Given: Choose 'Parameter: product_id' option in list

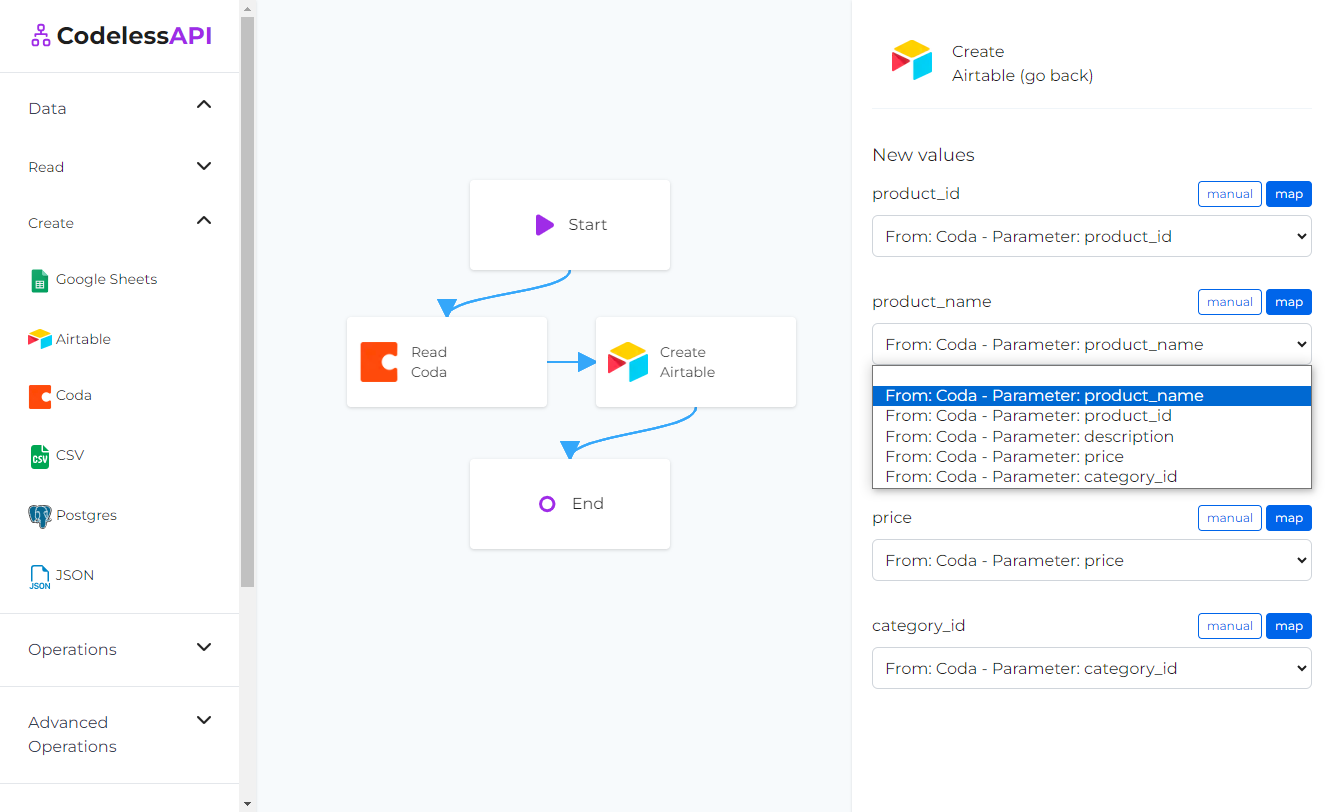Looking at the screenshot, I should coord(1092,416).
